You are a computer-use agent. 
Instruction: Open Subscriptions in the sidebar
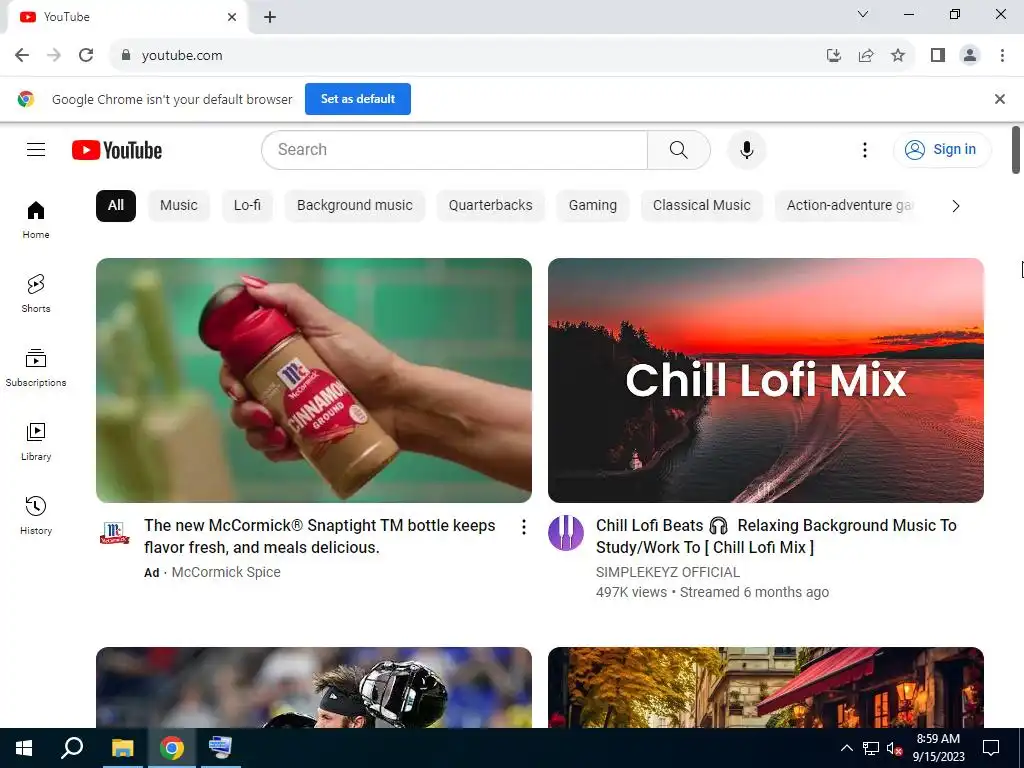[x=36, y=368]
